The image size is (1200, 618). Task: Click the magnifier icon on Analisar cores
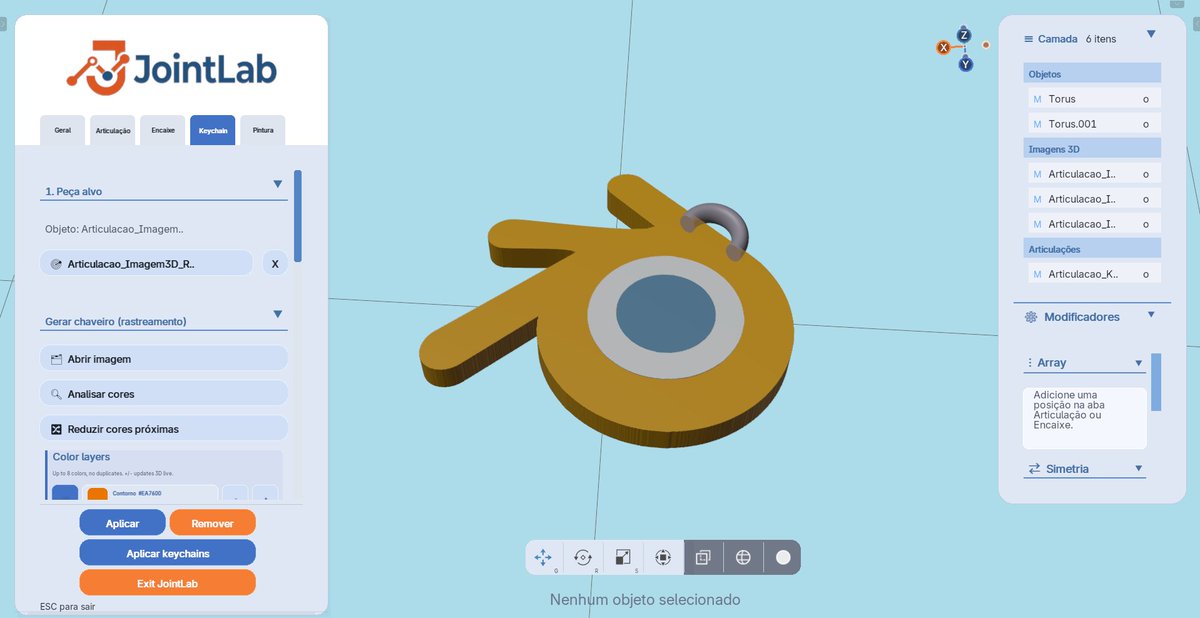[56, 394]
